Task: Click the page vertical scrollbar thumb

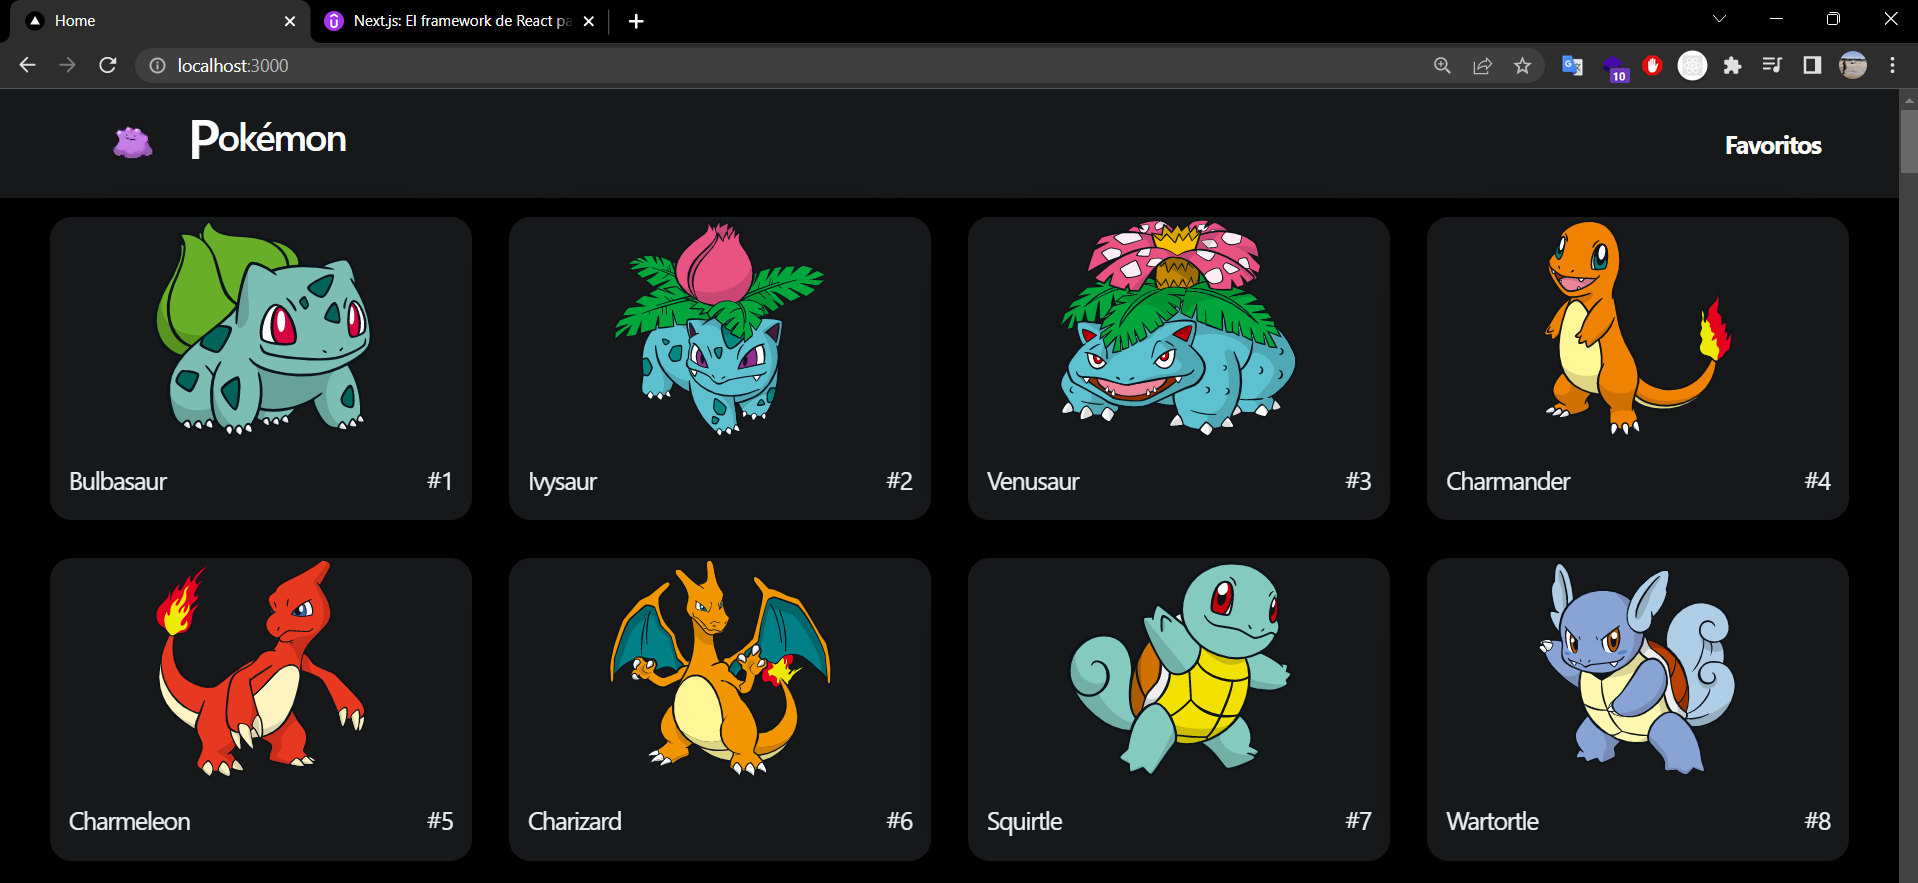Action: 1909,142
